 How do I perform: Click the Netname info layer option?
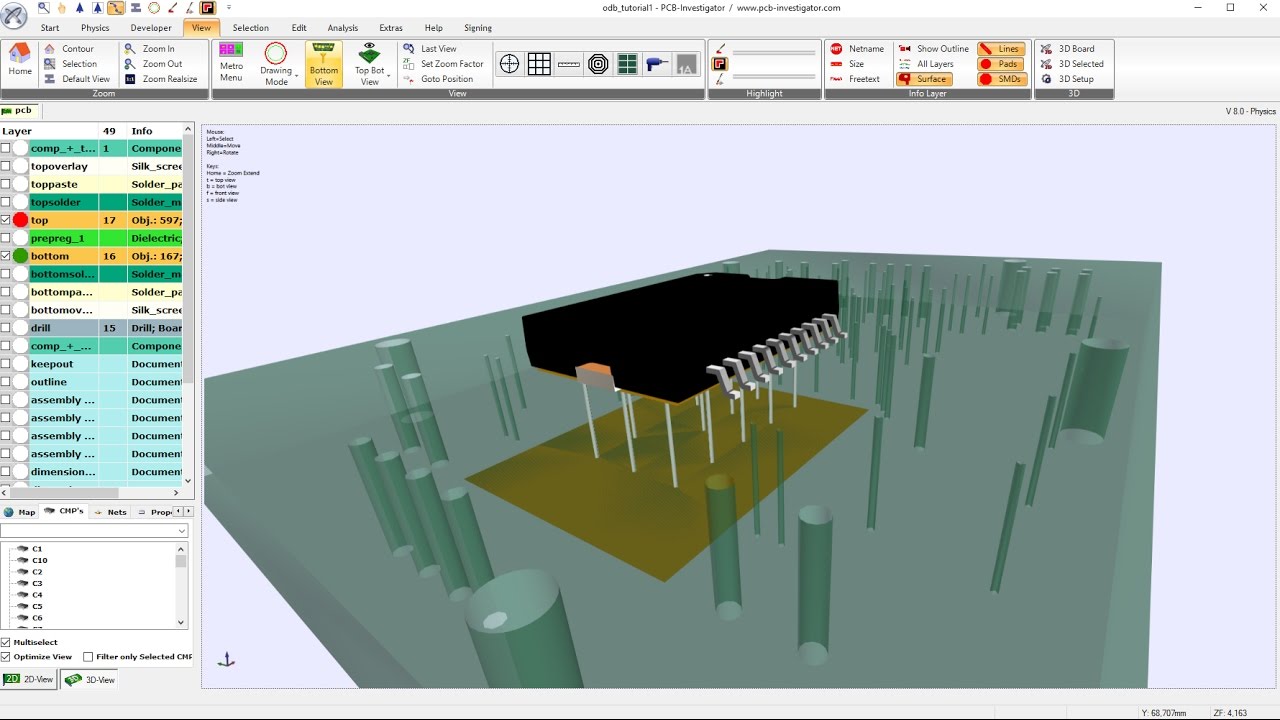857,48
